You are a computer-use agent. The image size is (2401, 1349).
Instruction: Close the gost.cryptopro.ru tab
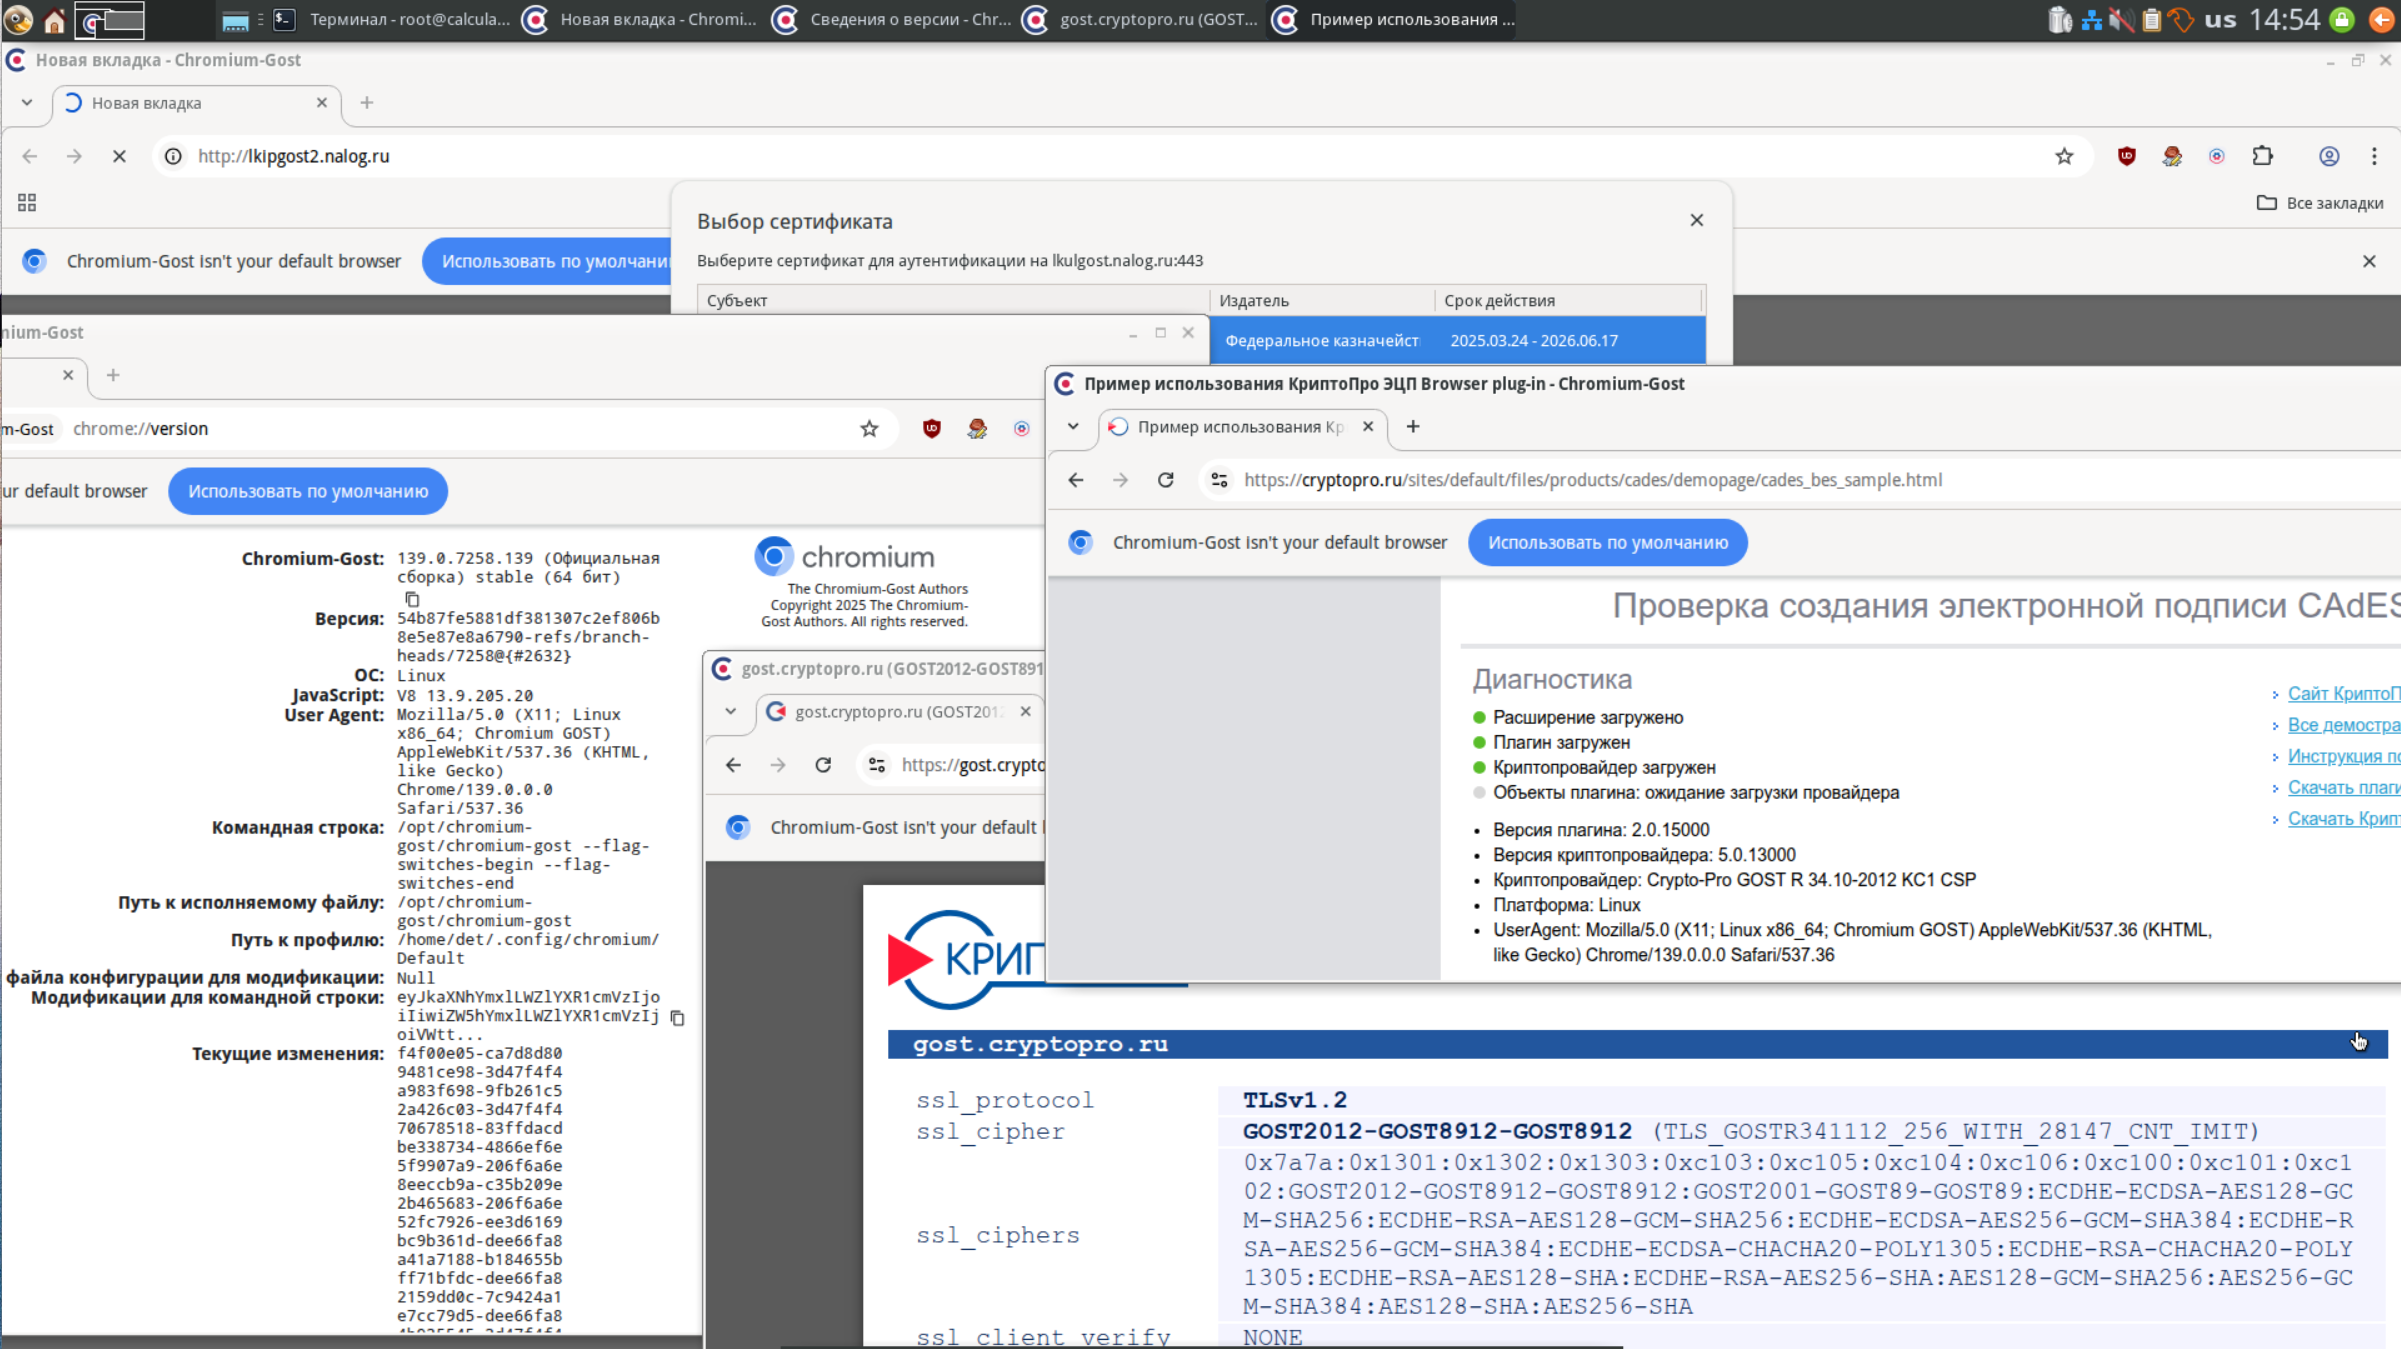1025,712
